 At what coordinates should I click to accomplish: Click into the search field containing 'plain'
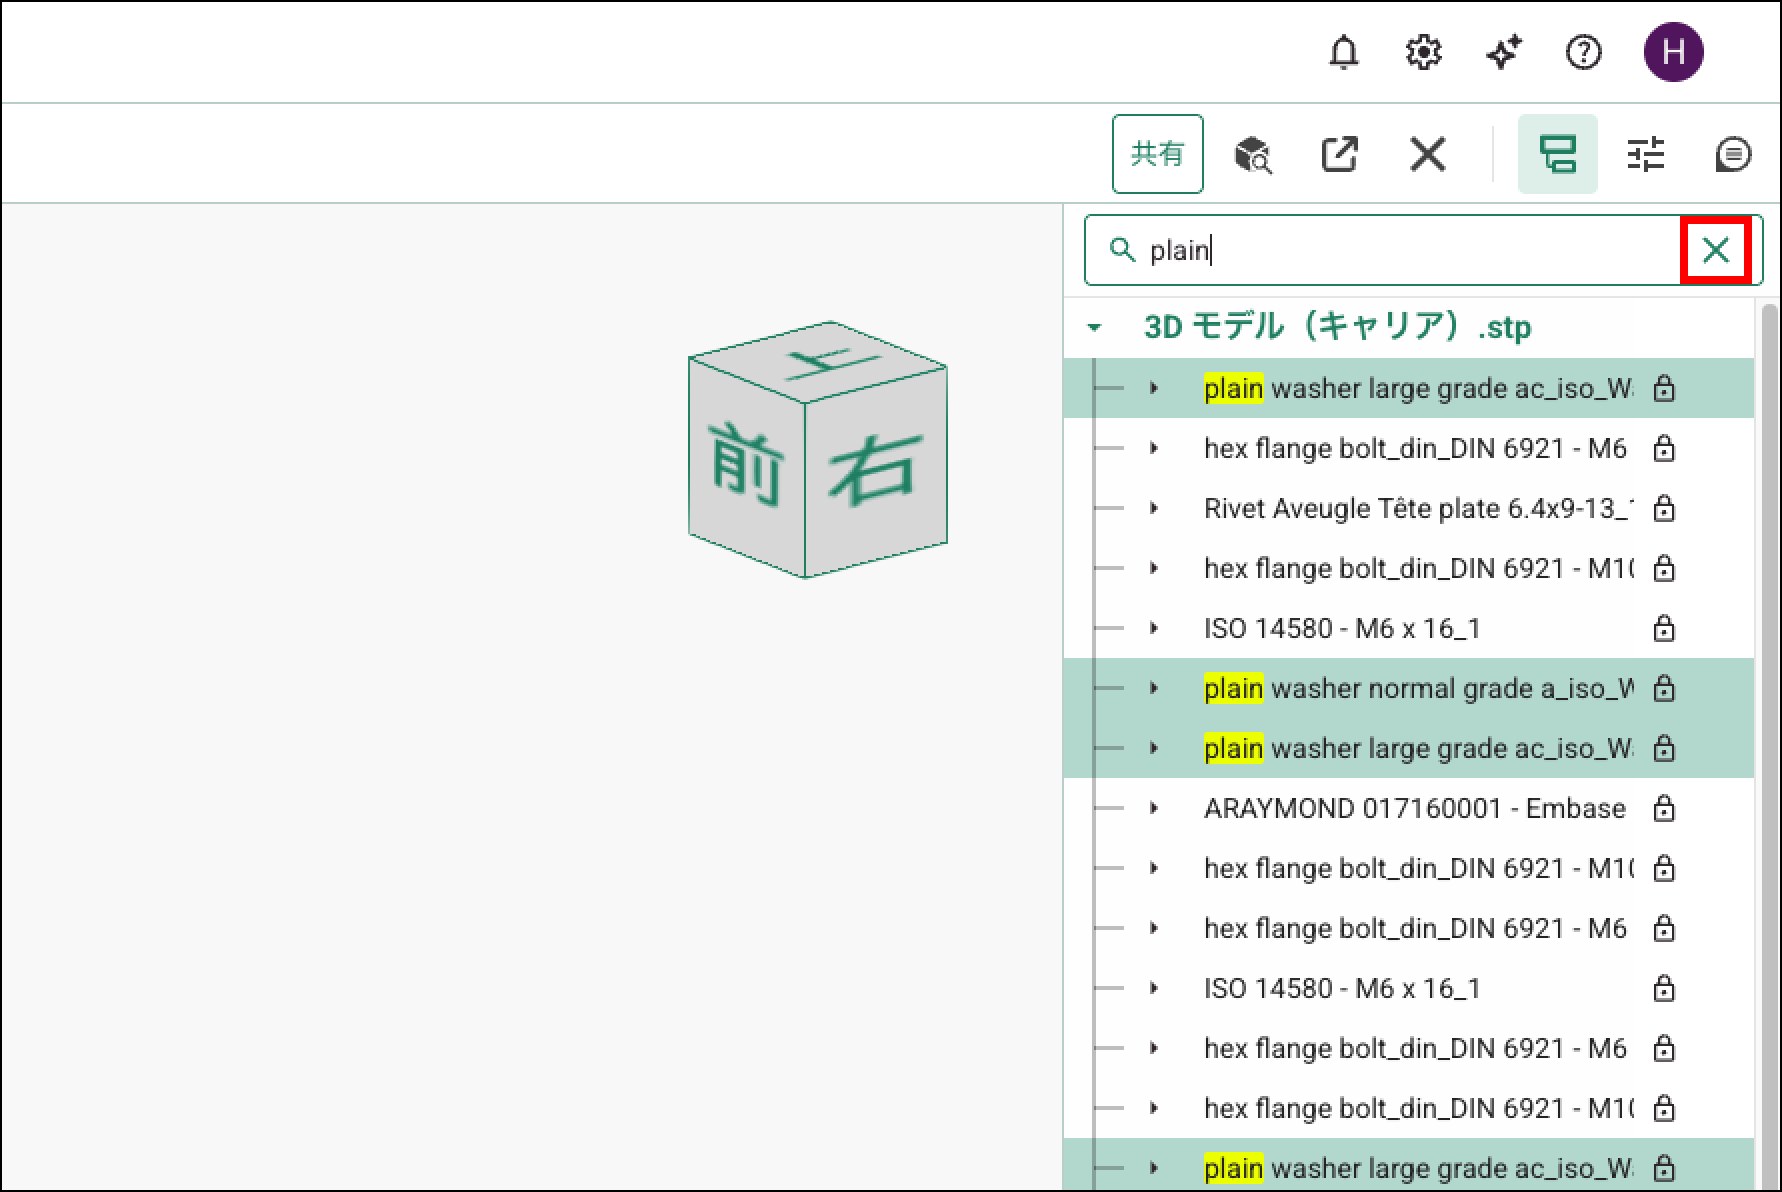[1400, 250]
